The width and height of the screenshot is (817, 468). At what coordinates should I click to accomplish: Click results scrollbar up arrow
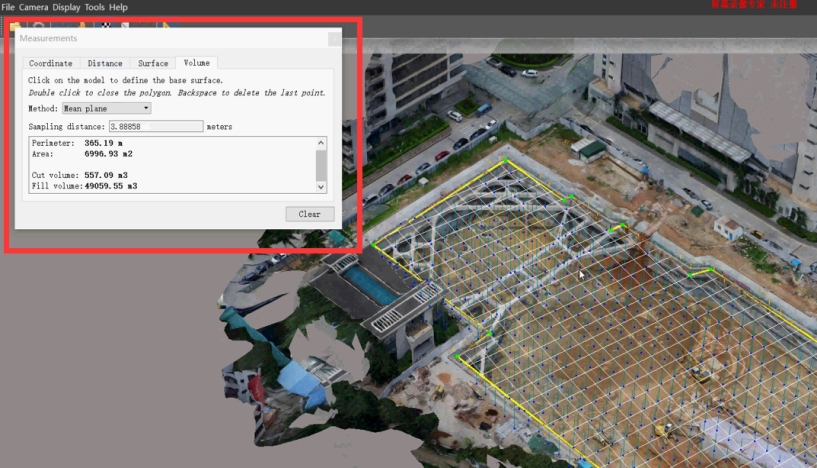[x=321, y=143]
